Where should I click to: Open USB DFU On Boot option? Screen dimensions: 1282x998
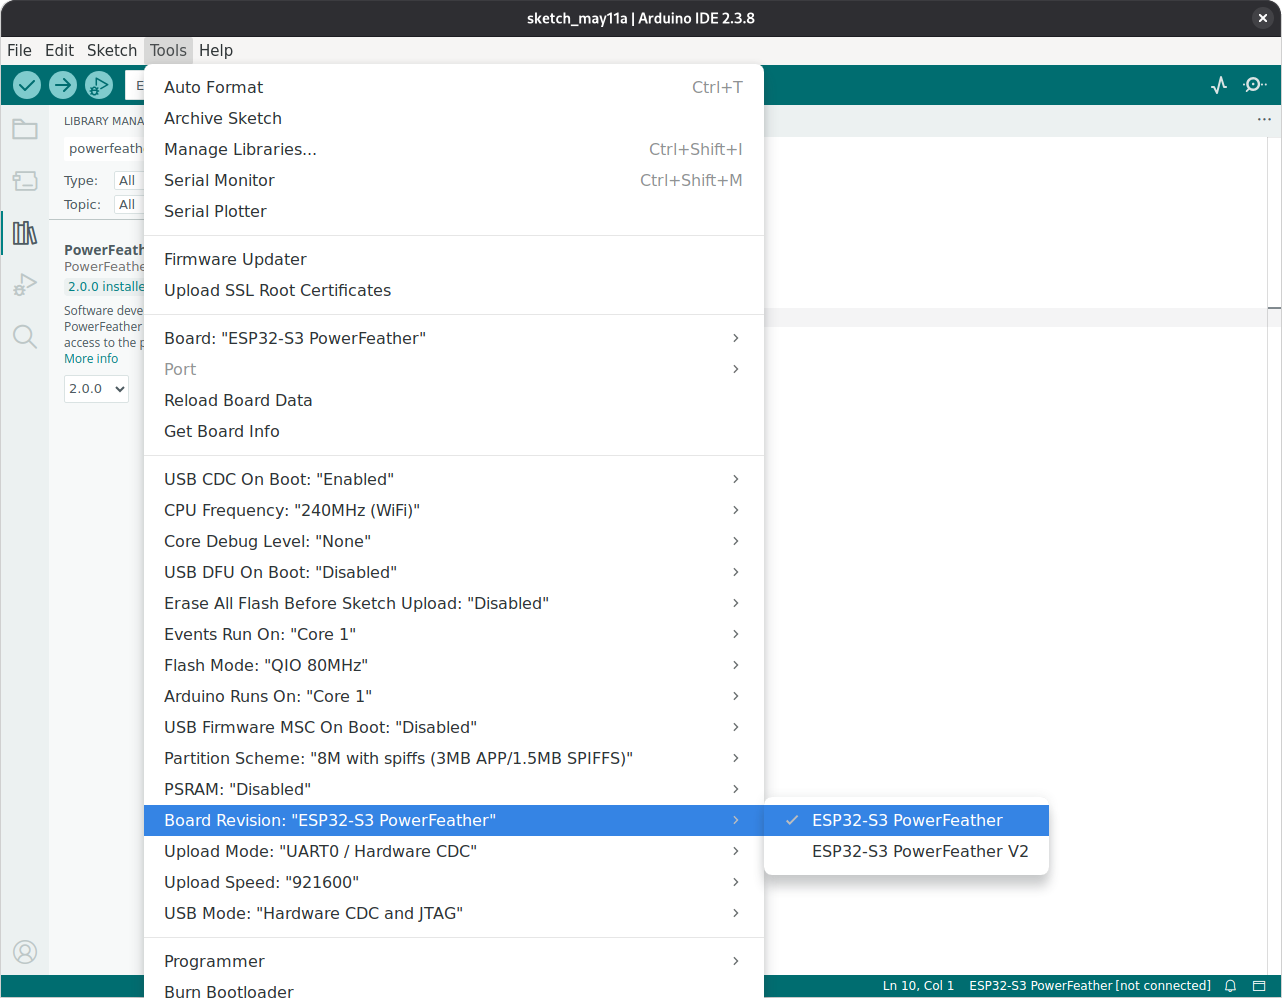[454, 572]
